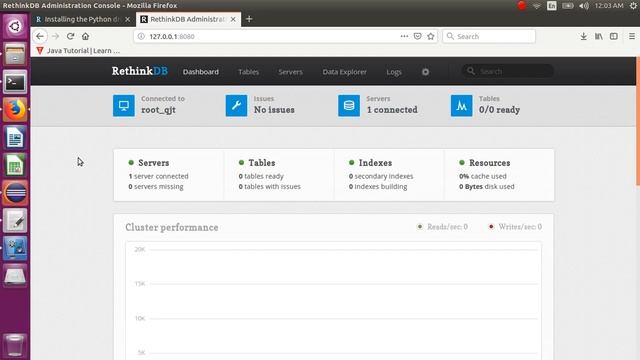Show site information for 127.0.0.1
This screenshot has width=640, height=360.
point(141,36)
